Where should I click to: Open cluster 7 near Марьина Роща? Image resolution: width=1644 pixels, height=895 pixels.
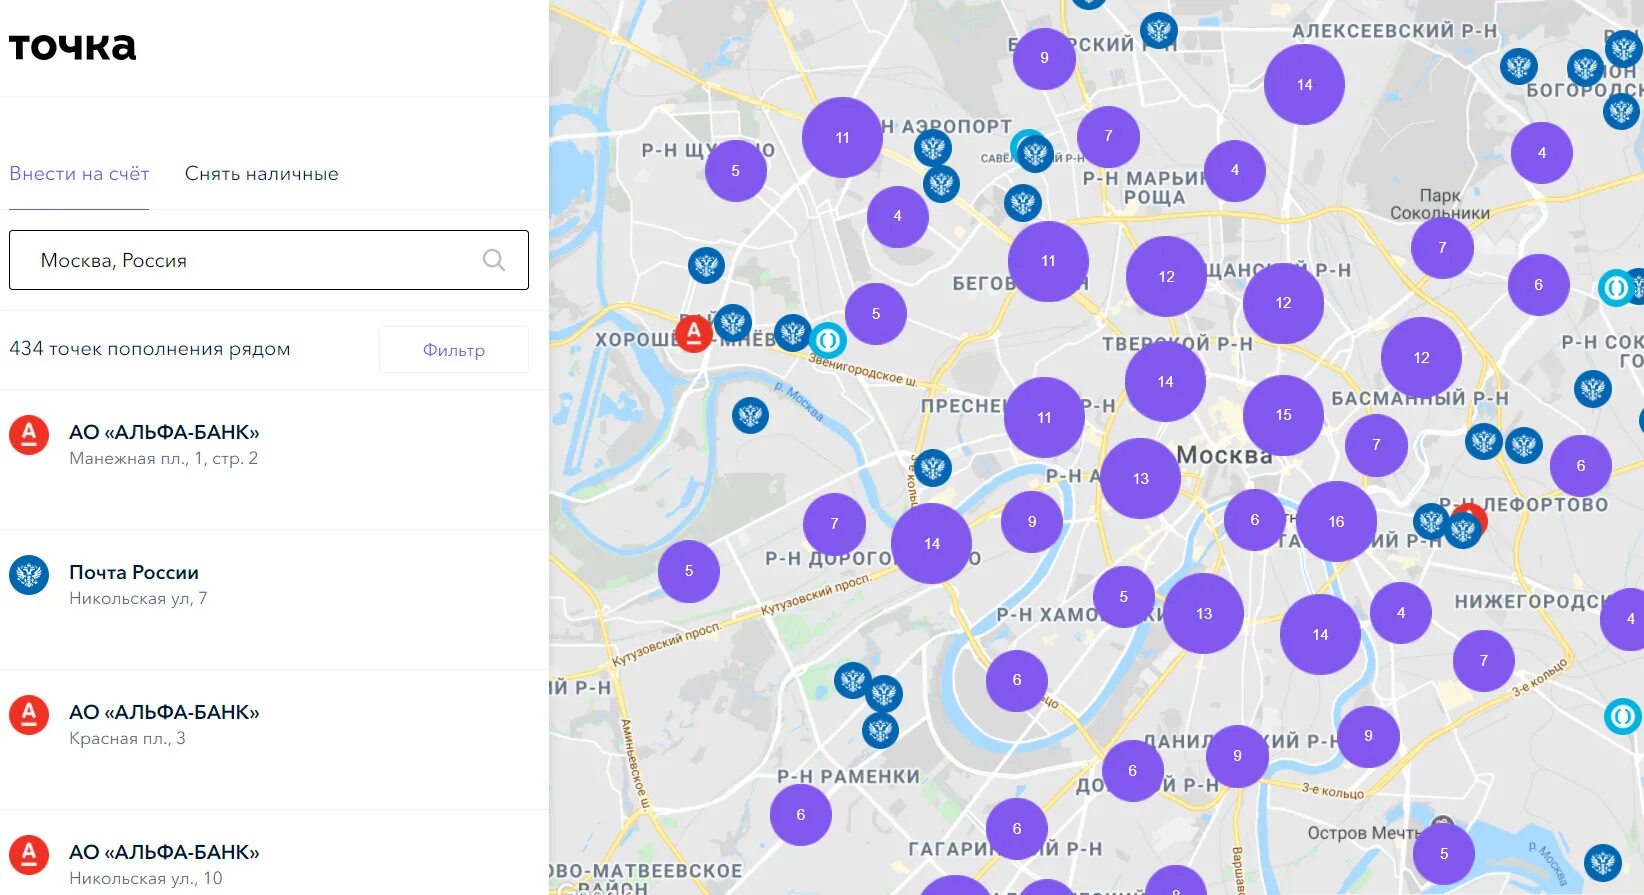[x=1108, y=136]
